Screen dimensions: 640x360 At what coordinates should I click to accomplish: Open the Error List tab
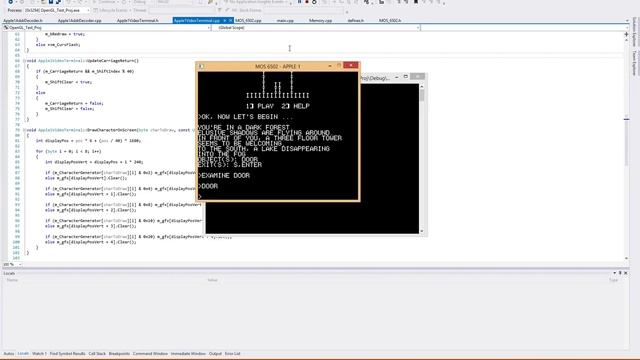coord(233,354)
